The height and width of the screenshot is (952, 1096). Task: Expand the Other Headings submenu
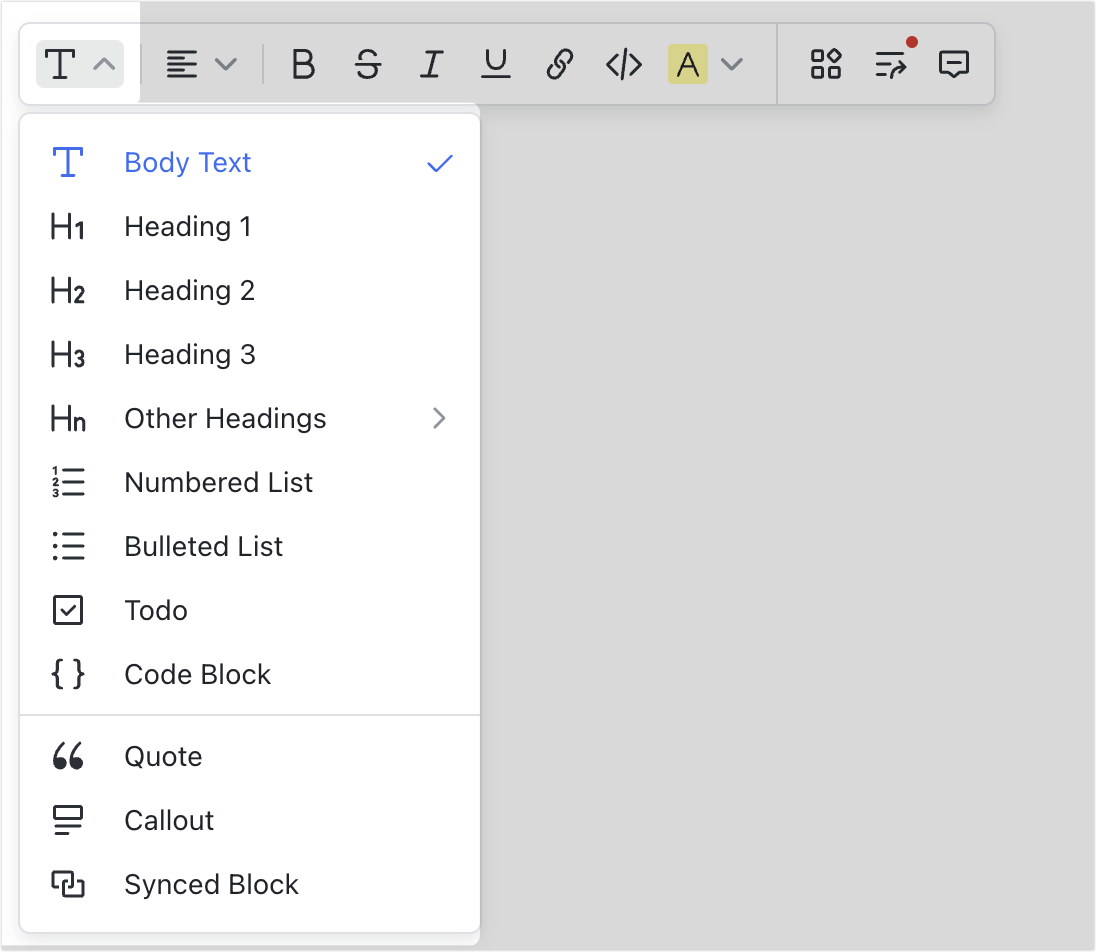click(x=225, y=418)
